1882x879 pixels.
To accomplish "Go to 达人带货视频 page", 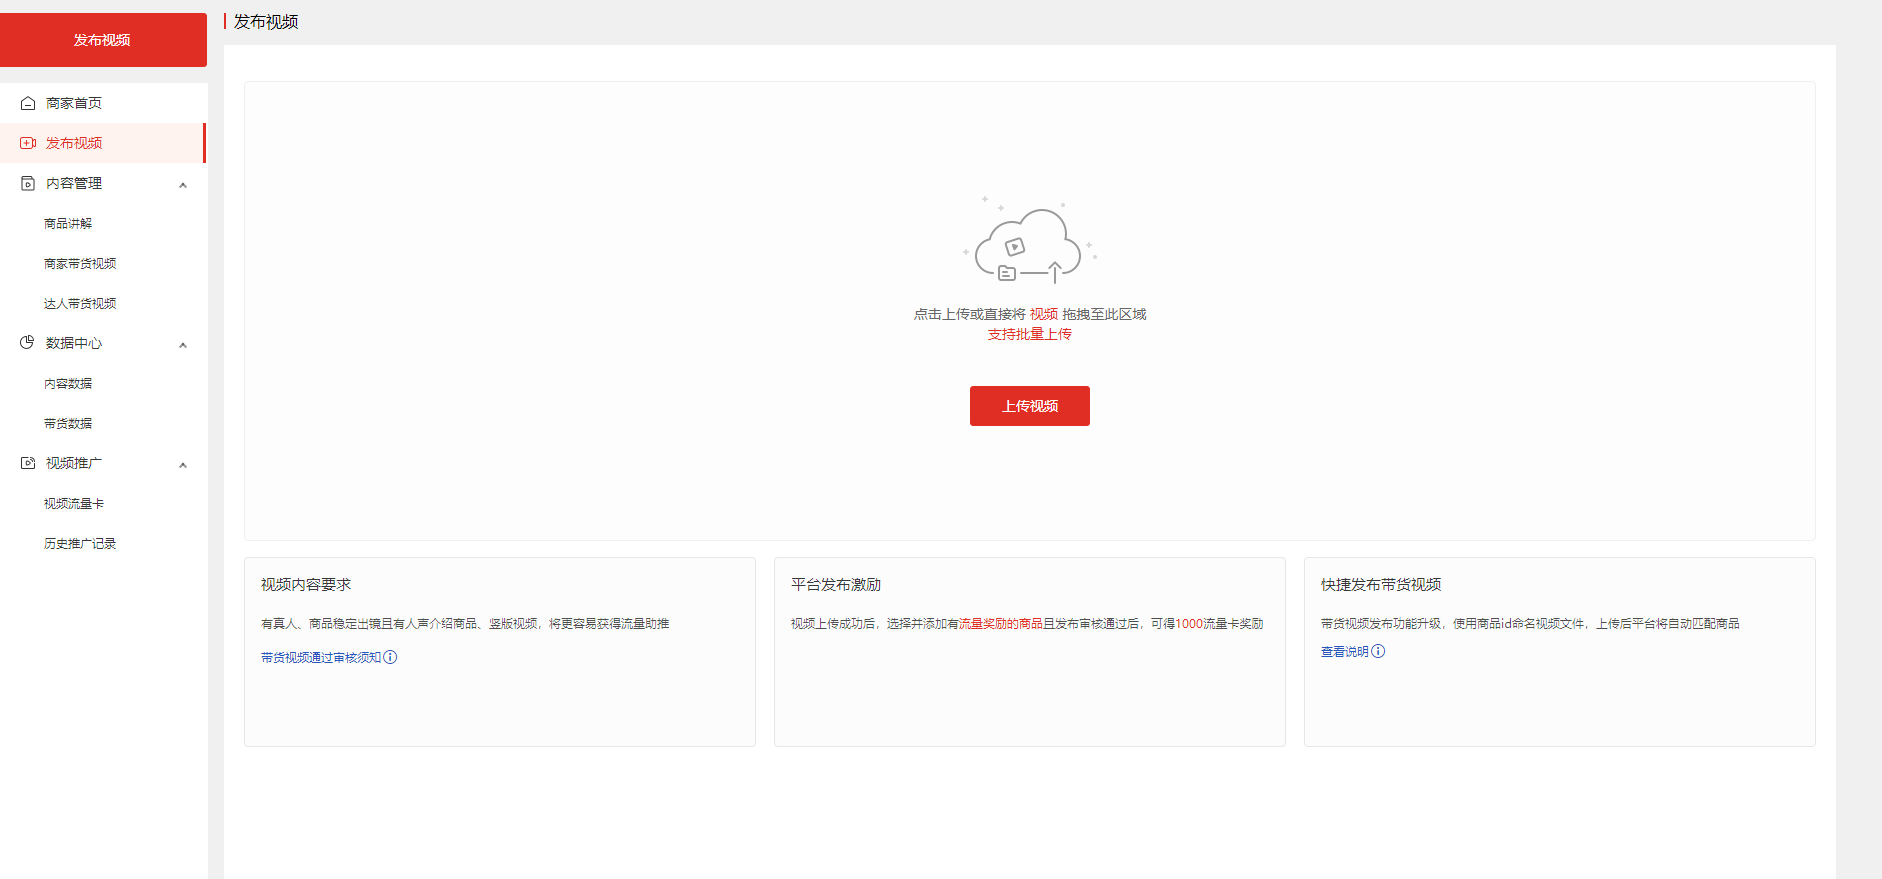I will (x=80, y=303).
